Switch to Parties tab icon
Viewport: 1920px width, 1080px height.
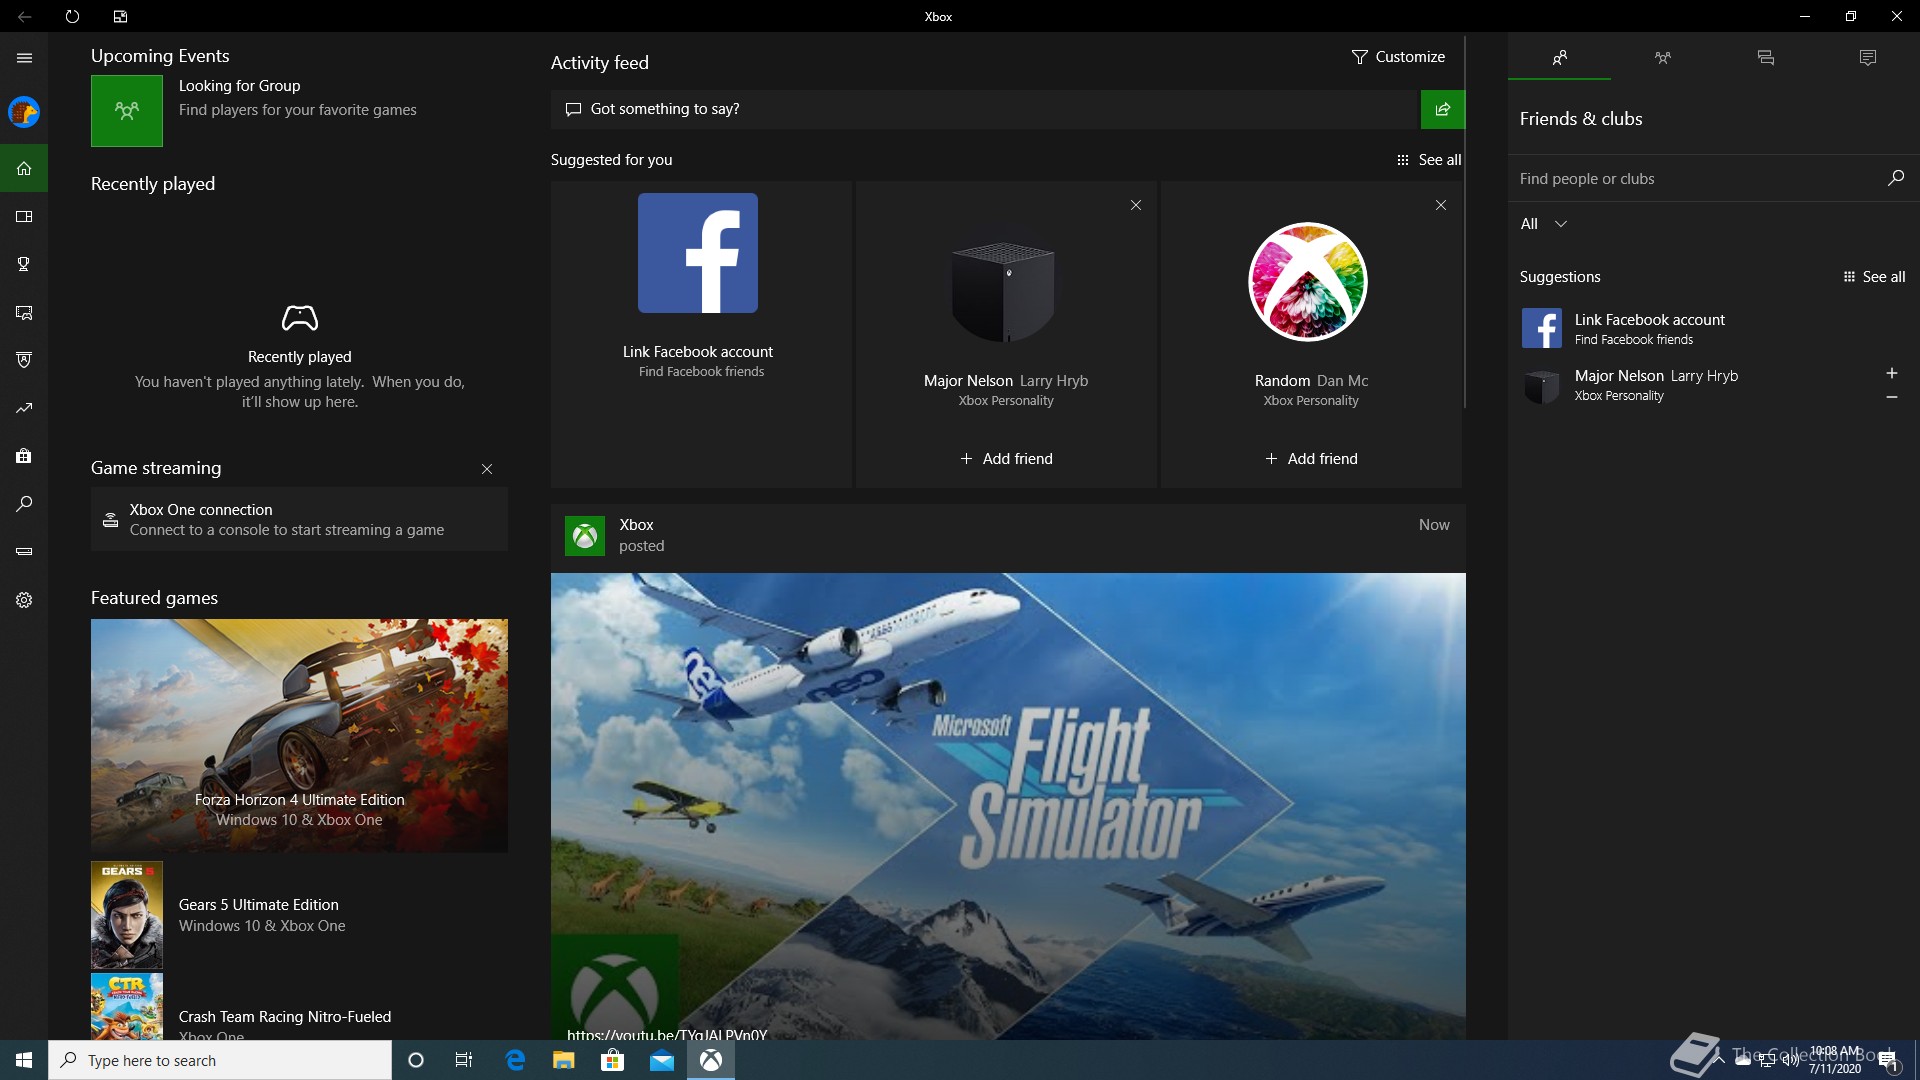(1662, 58)
